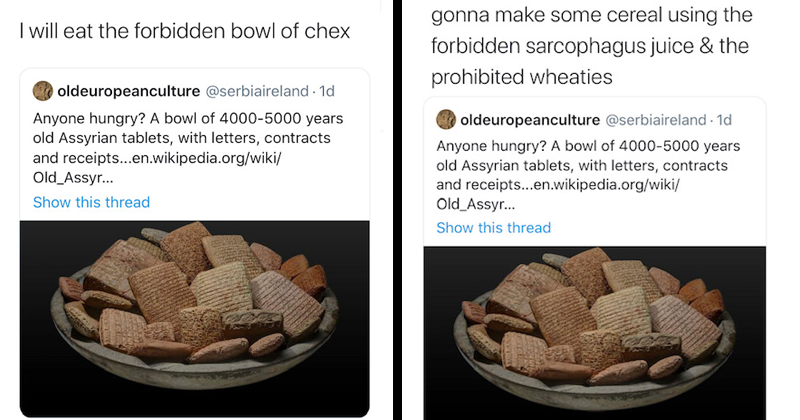This screenshot has height=420, width=800.
Task: Click "Show this thread" under the wheaties tweet
Action: coord(494,227)
